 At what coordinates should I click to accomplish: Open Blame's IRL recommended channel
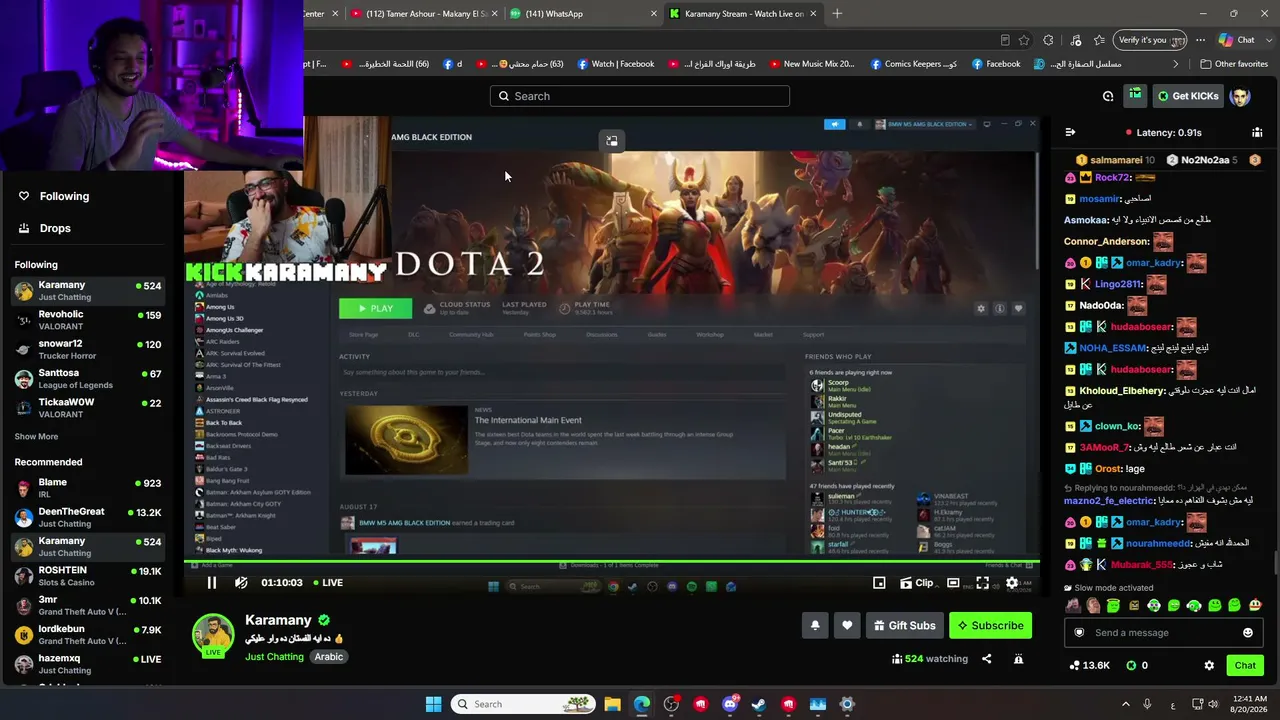(x=88, y=488)
